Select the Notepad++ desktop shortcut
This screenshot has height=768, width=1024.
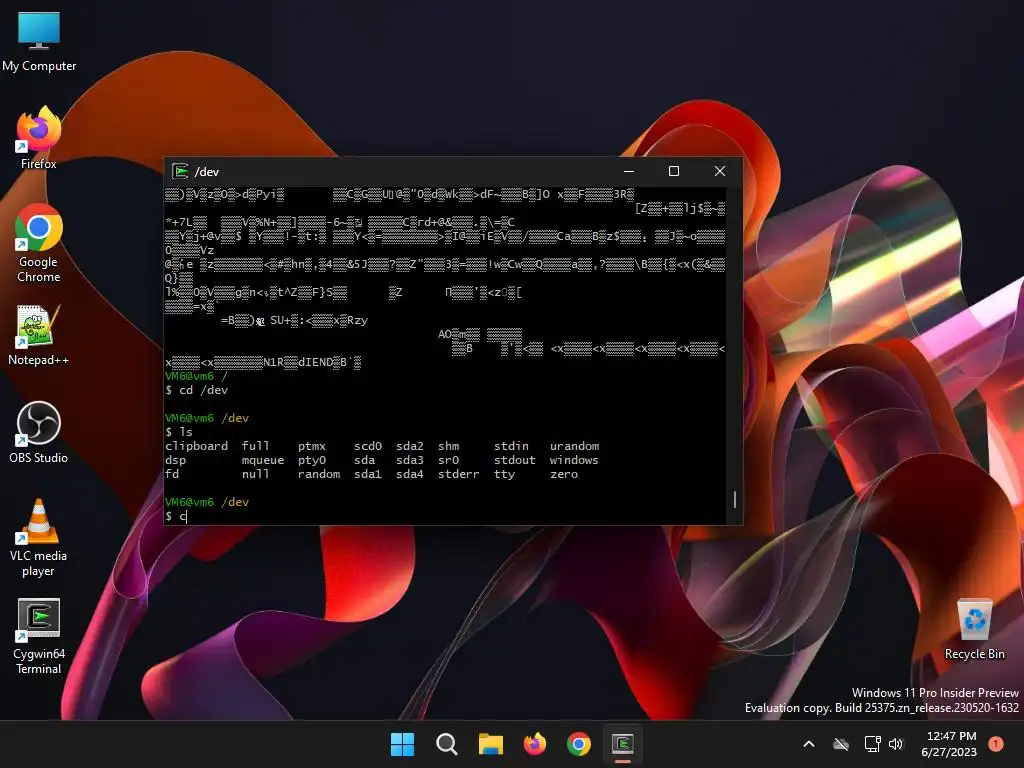click(x=39, y=335)
